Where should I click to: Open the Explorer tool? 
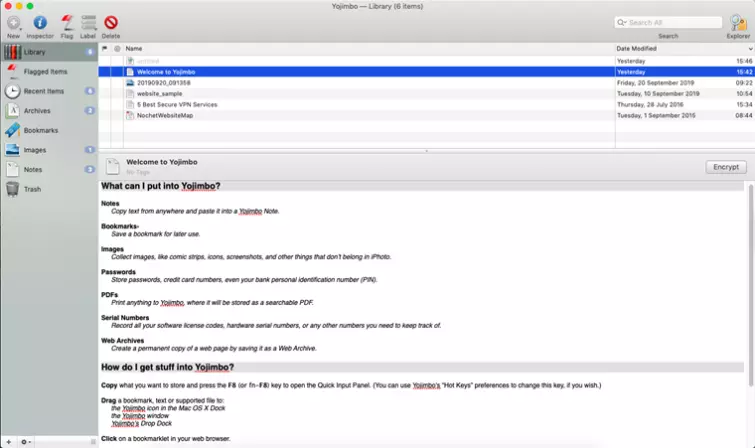point(738,23)
